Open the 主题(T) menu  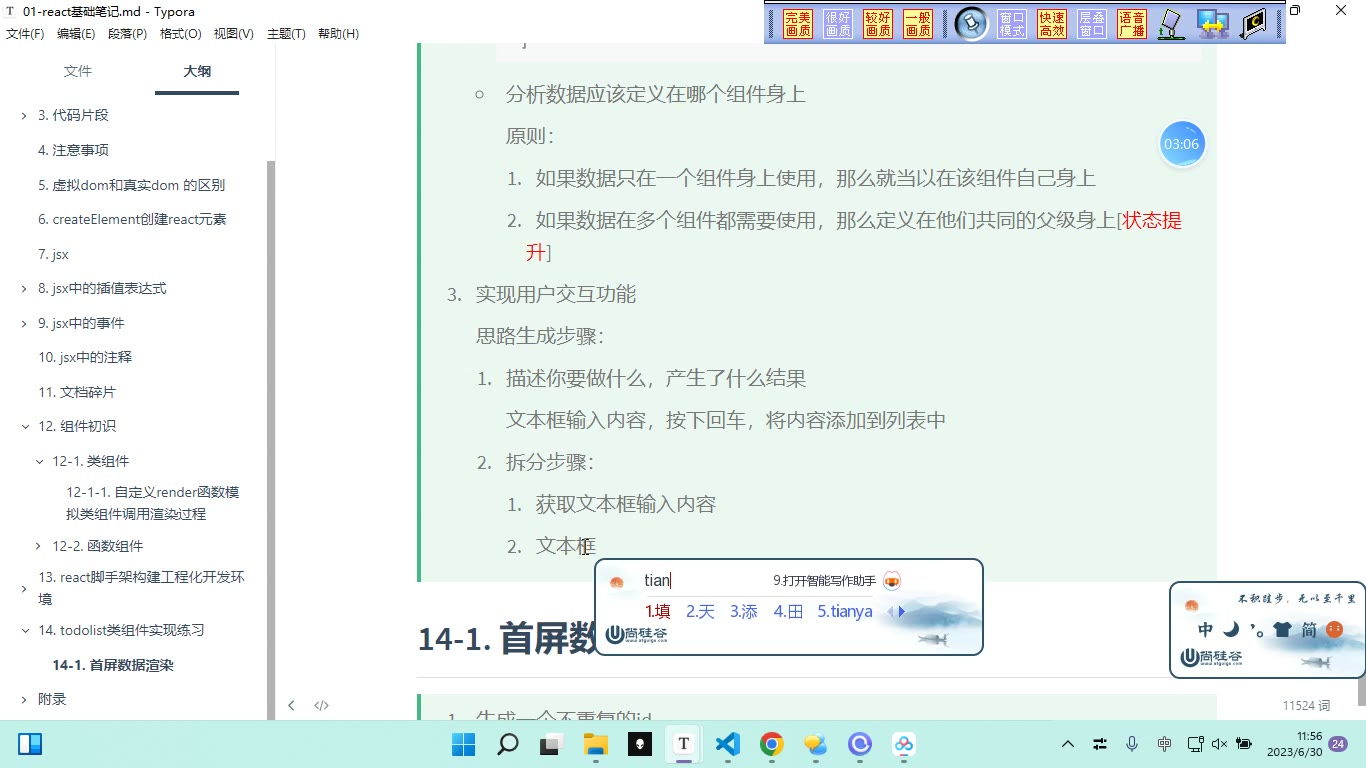[286, 34]
